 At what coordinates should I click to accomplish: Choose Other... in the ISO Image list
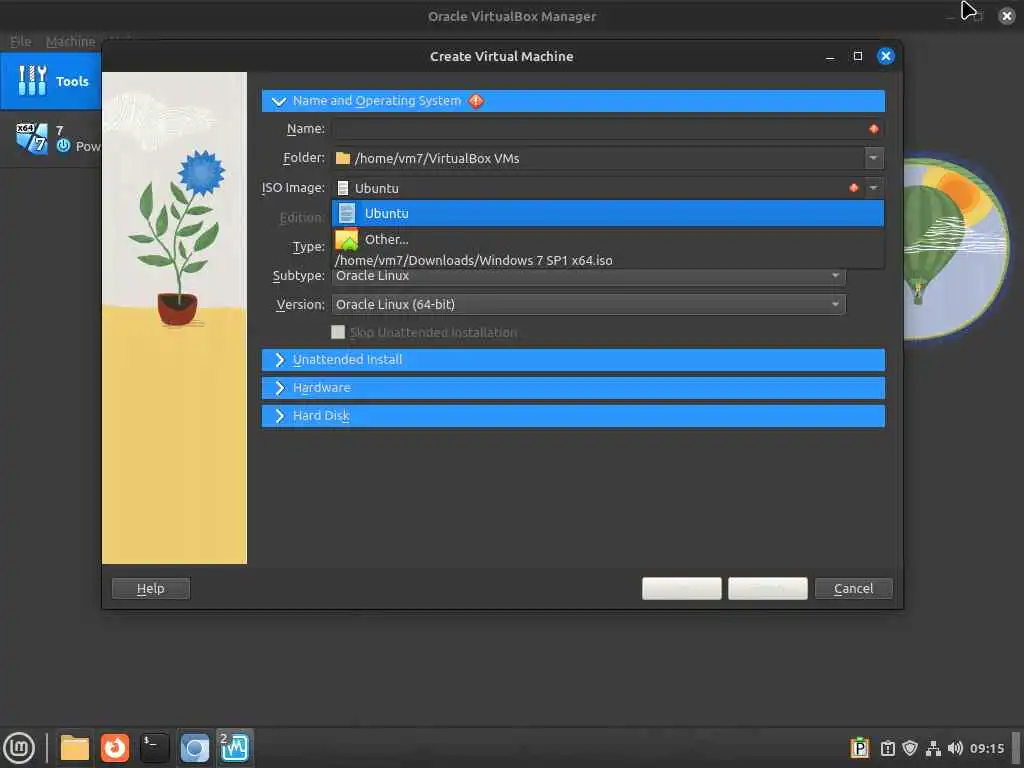pos(607,240)
